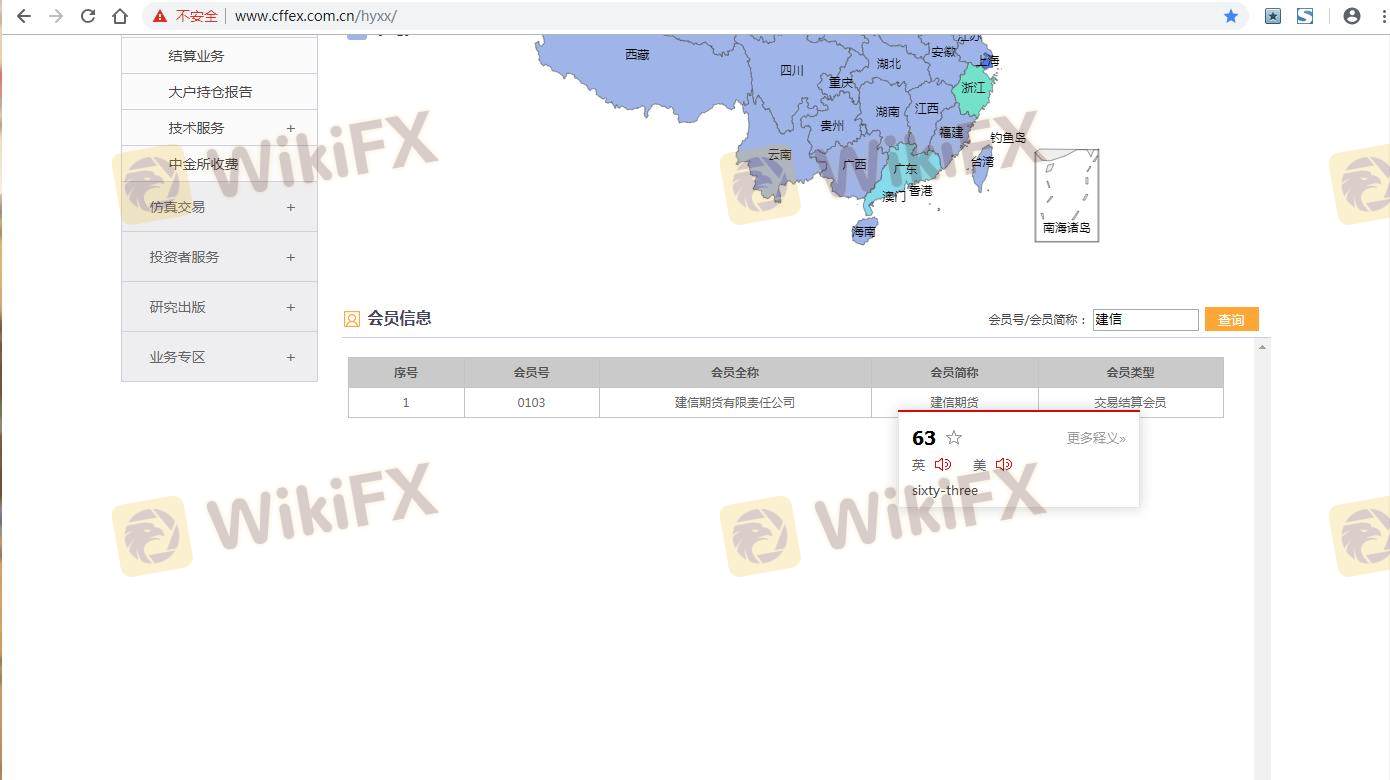Play the British pronunciation speaker icon

[942, 465]
